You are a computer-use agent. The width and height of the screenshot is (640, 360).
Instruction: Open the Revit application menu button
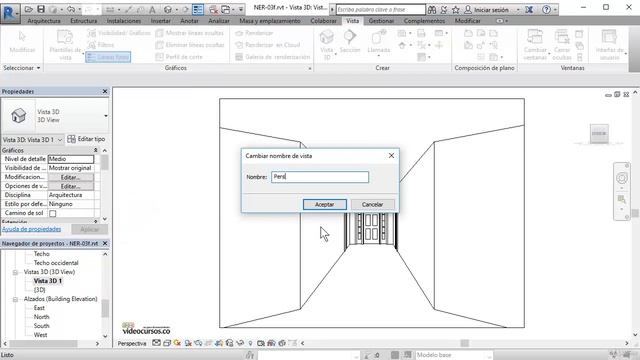(x=9, y=12)
